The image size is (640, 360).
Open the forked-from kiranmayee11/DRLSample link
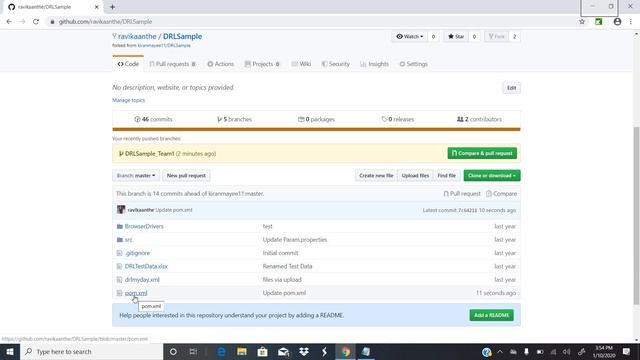[164, 45]
